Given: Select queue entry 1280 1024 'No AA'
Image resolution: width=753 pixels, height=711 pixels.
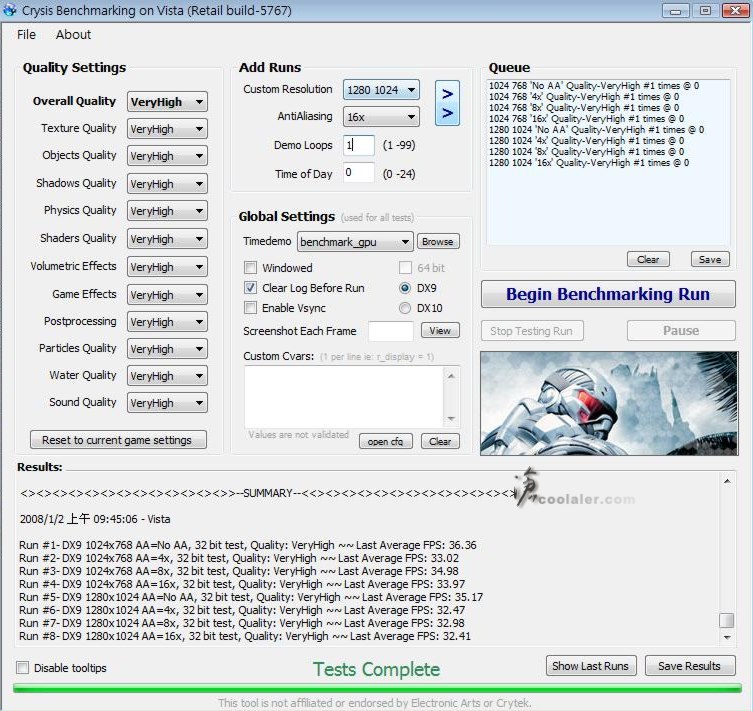Looking at the screenshot, I should [596, 130].
